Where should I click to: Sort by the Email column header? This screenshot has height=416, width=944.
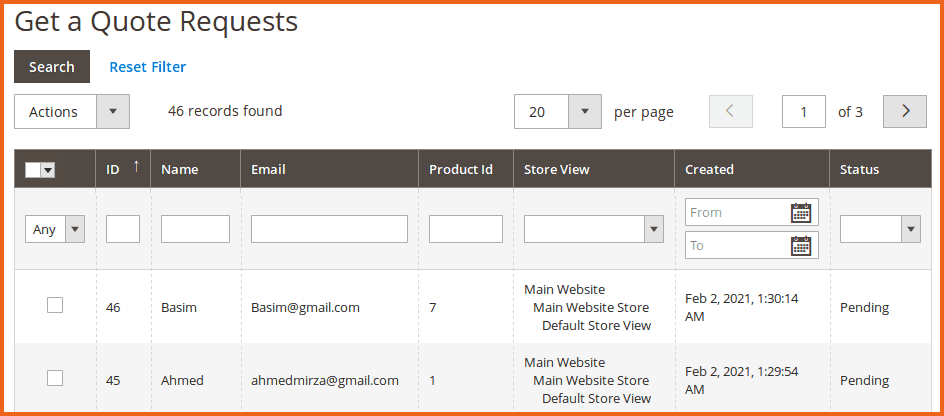point(268,169)
